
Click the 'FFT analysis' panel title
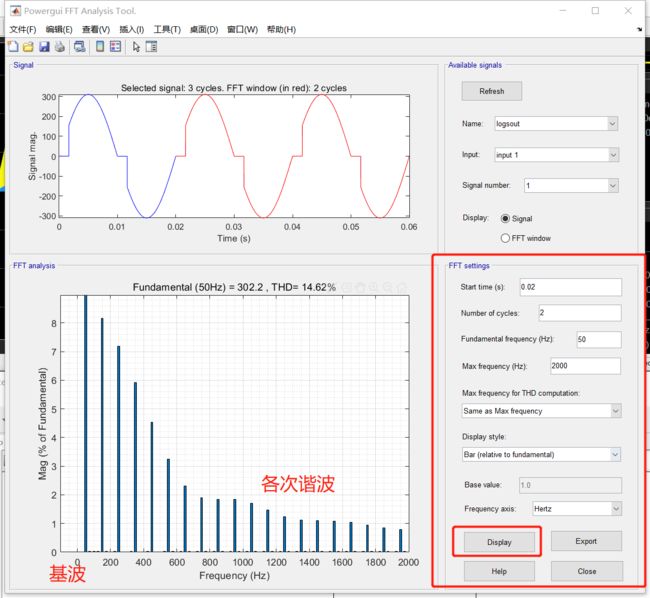(34, 266)
